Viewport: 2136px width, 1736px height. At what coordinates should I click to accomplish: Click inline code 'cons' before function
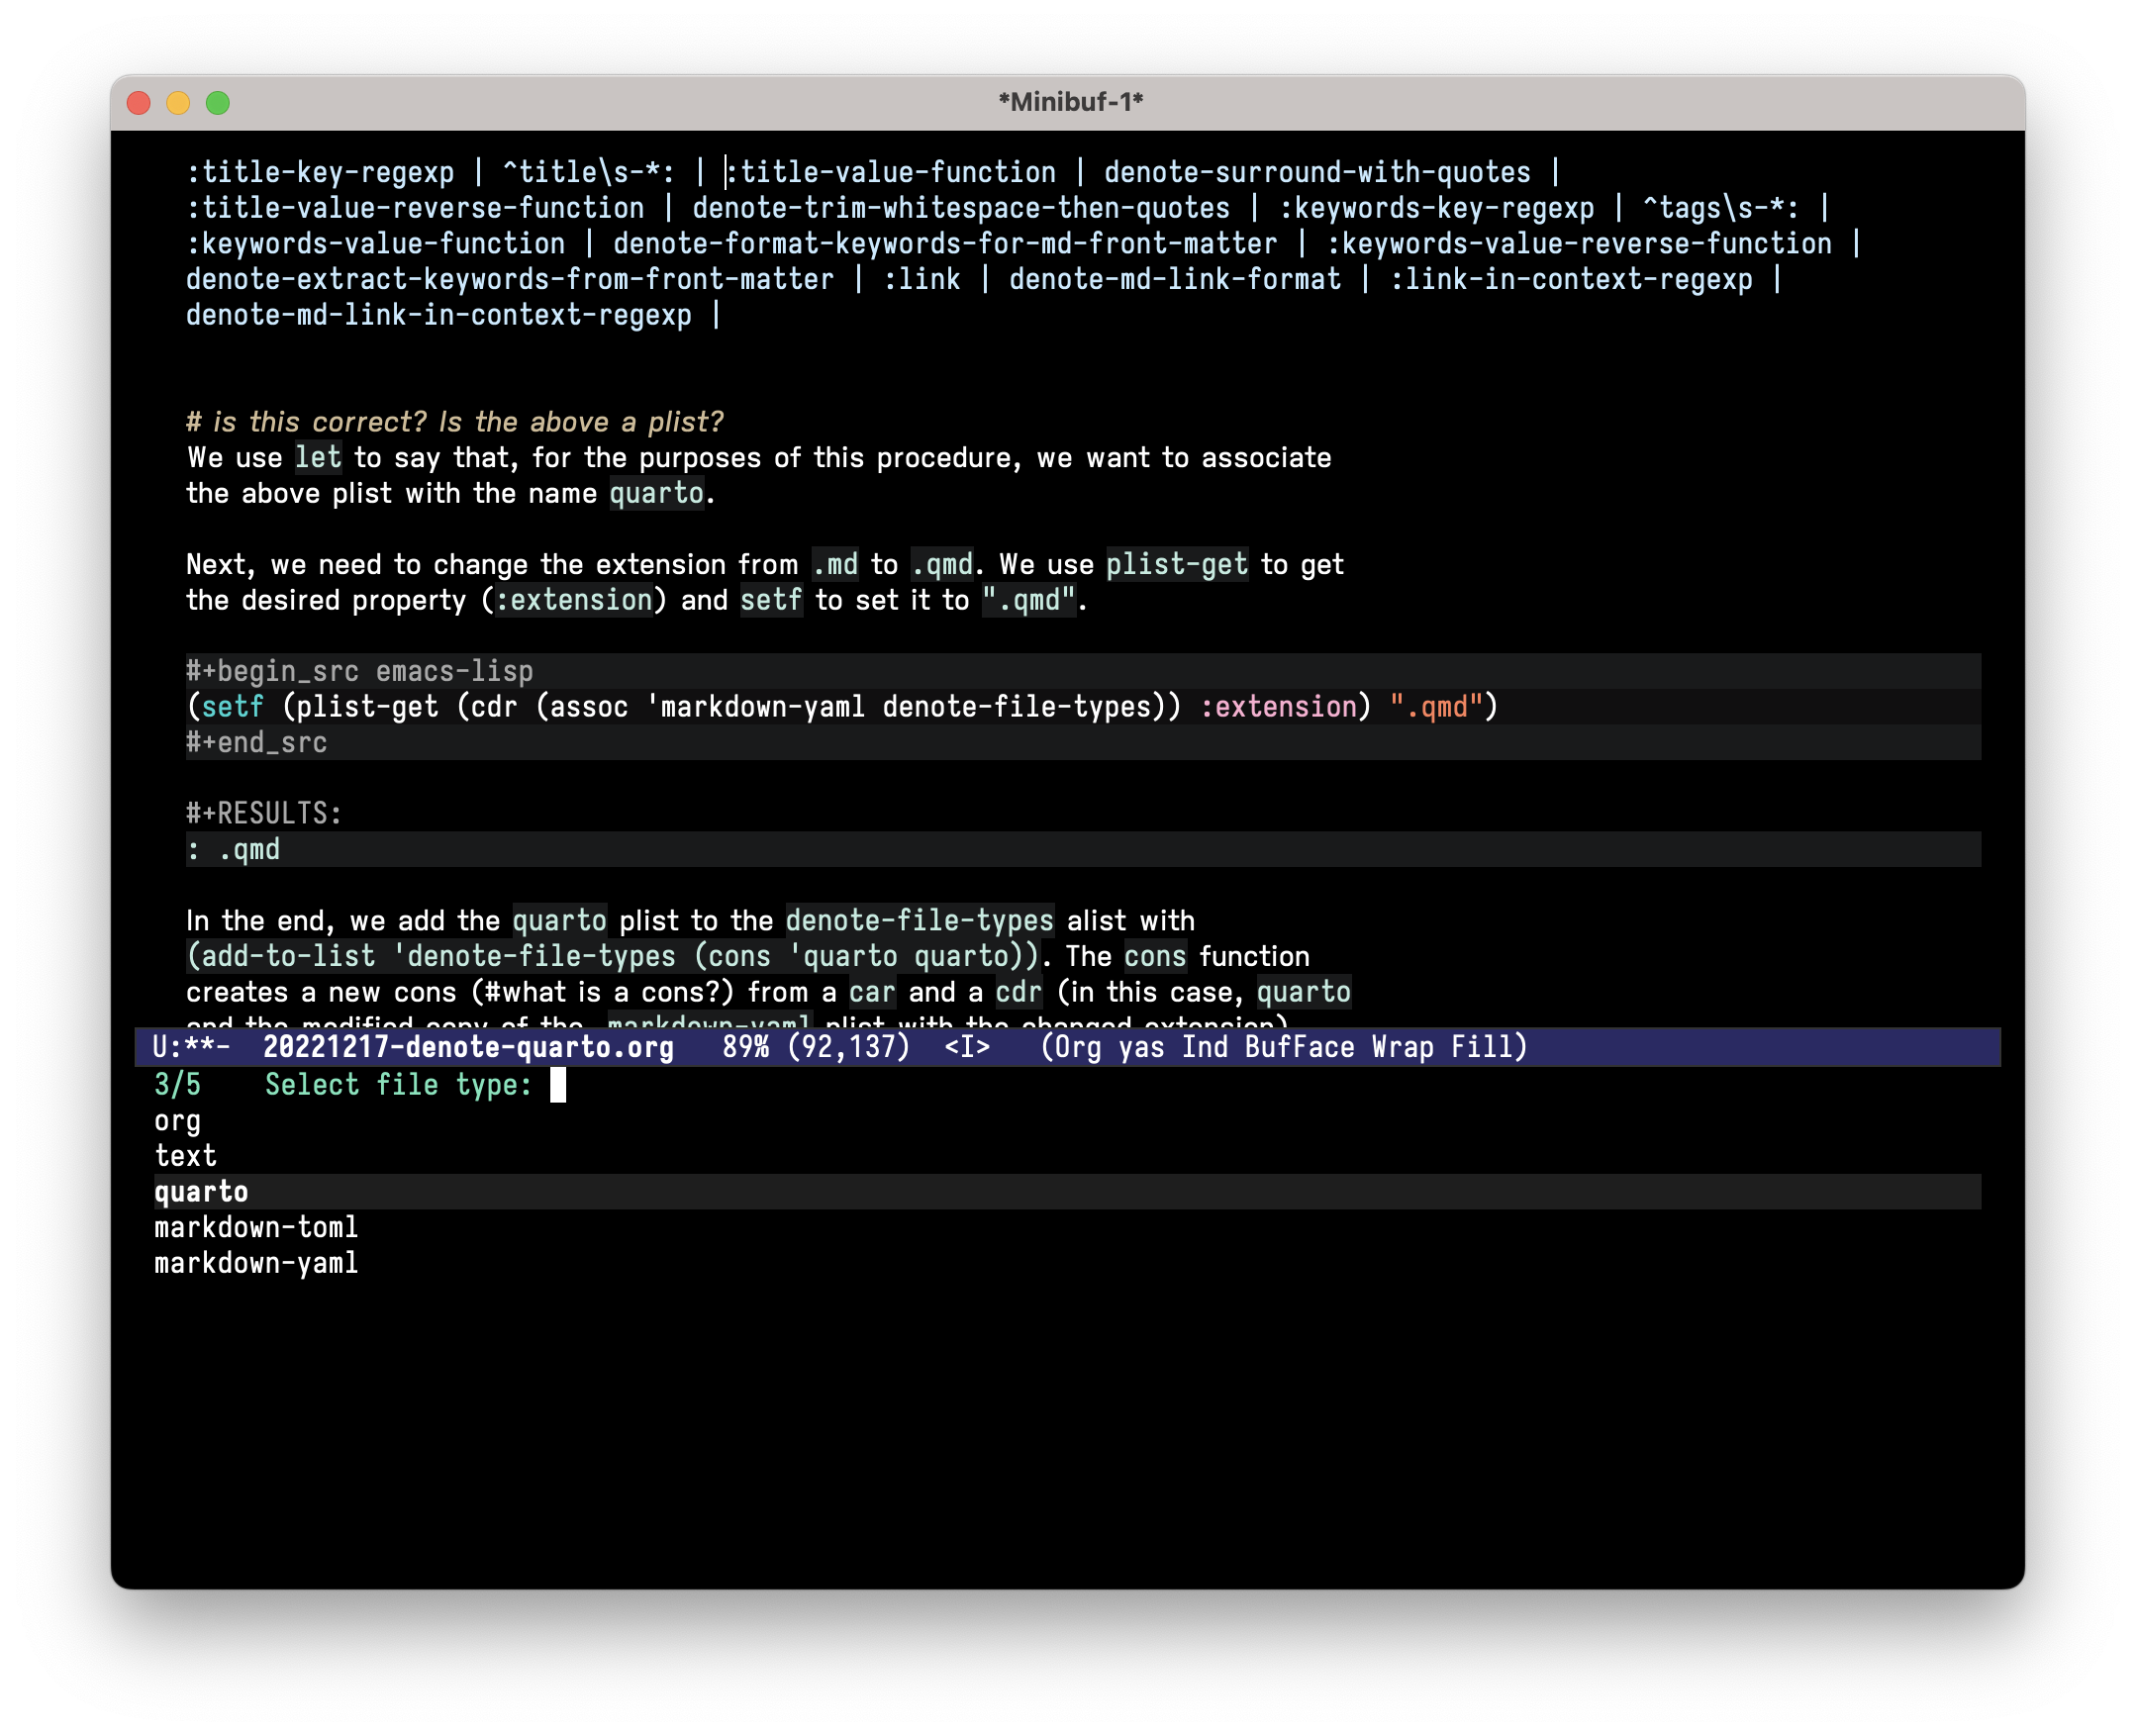(1155, 957)
